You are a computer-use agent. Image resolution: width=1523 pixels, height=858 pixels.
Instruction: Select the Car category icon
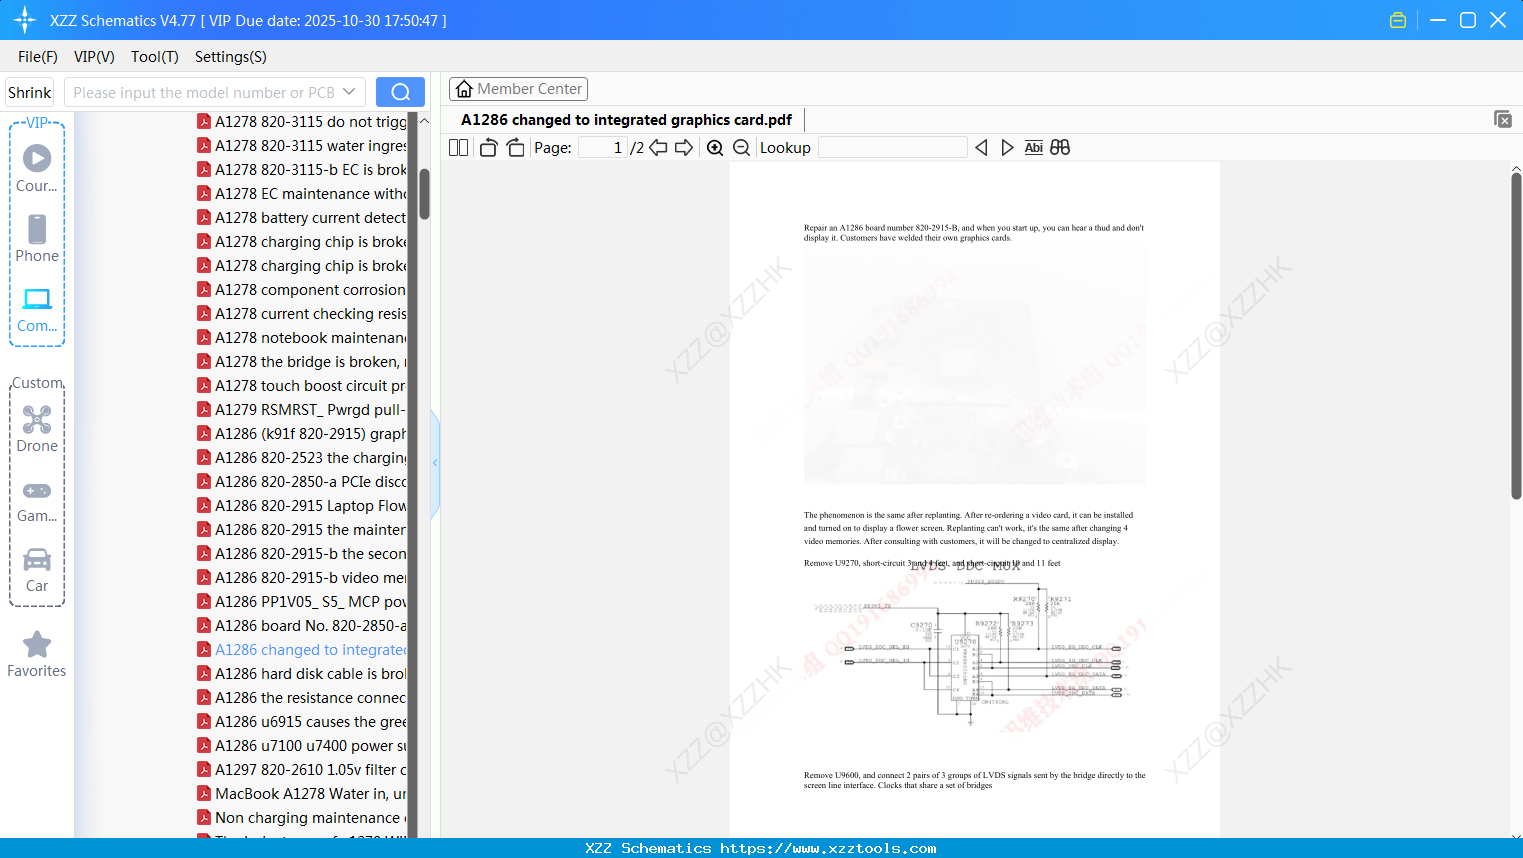tap(37, 559)
